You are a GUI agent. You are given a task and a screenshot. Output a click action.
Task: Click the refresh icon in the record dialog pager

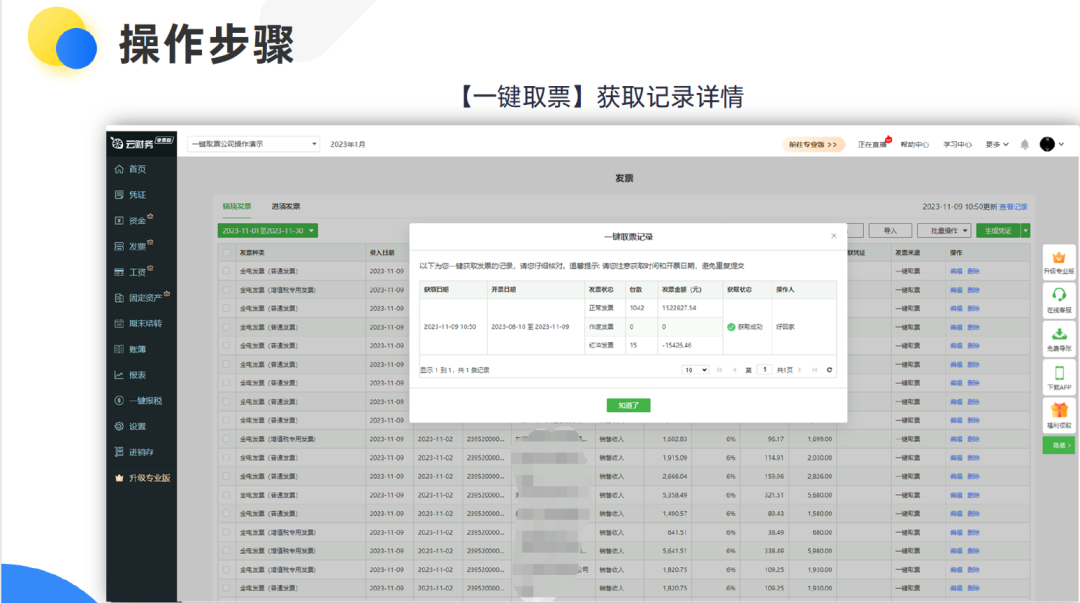[829, 370]
